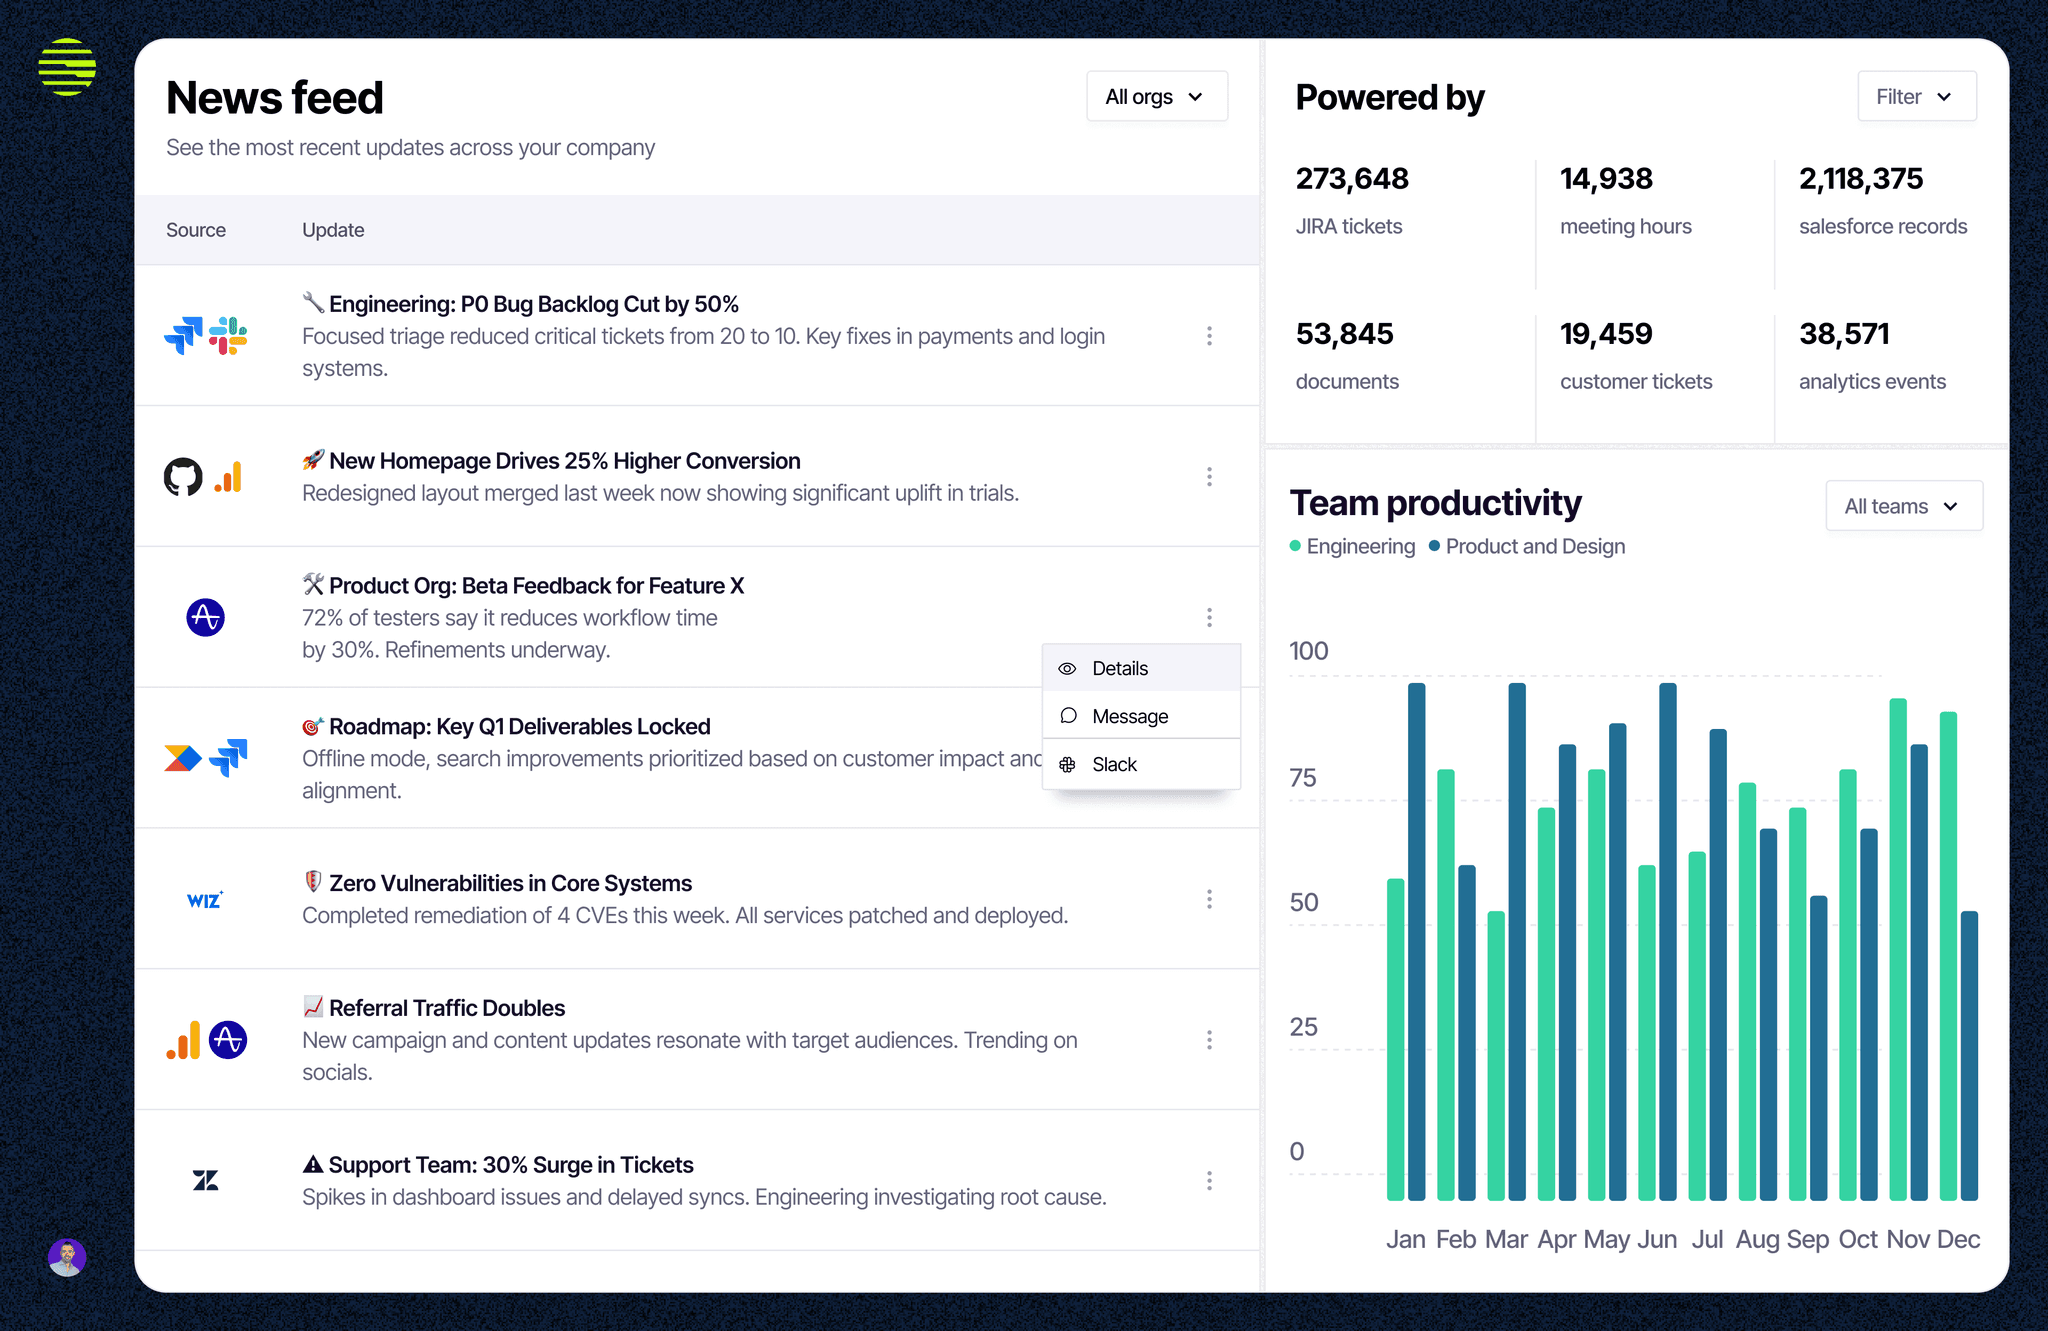The width and height of the screenshot is (2048, 1331).
Task: Click the Slack icon in context menu
Action: pyautogui.click(x=1067, y=762)
